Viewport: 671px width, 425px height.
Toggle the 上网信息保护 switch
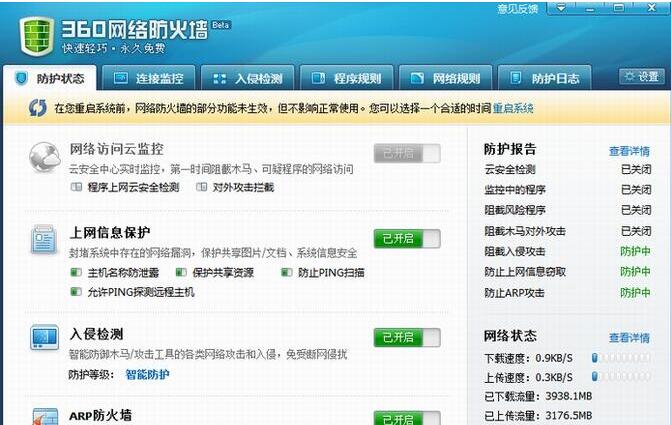tap(407, 238)
